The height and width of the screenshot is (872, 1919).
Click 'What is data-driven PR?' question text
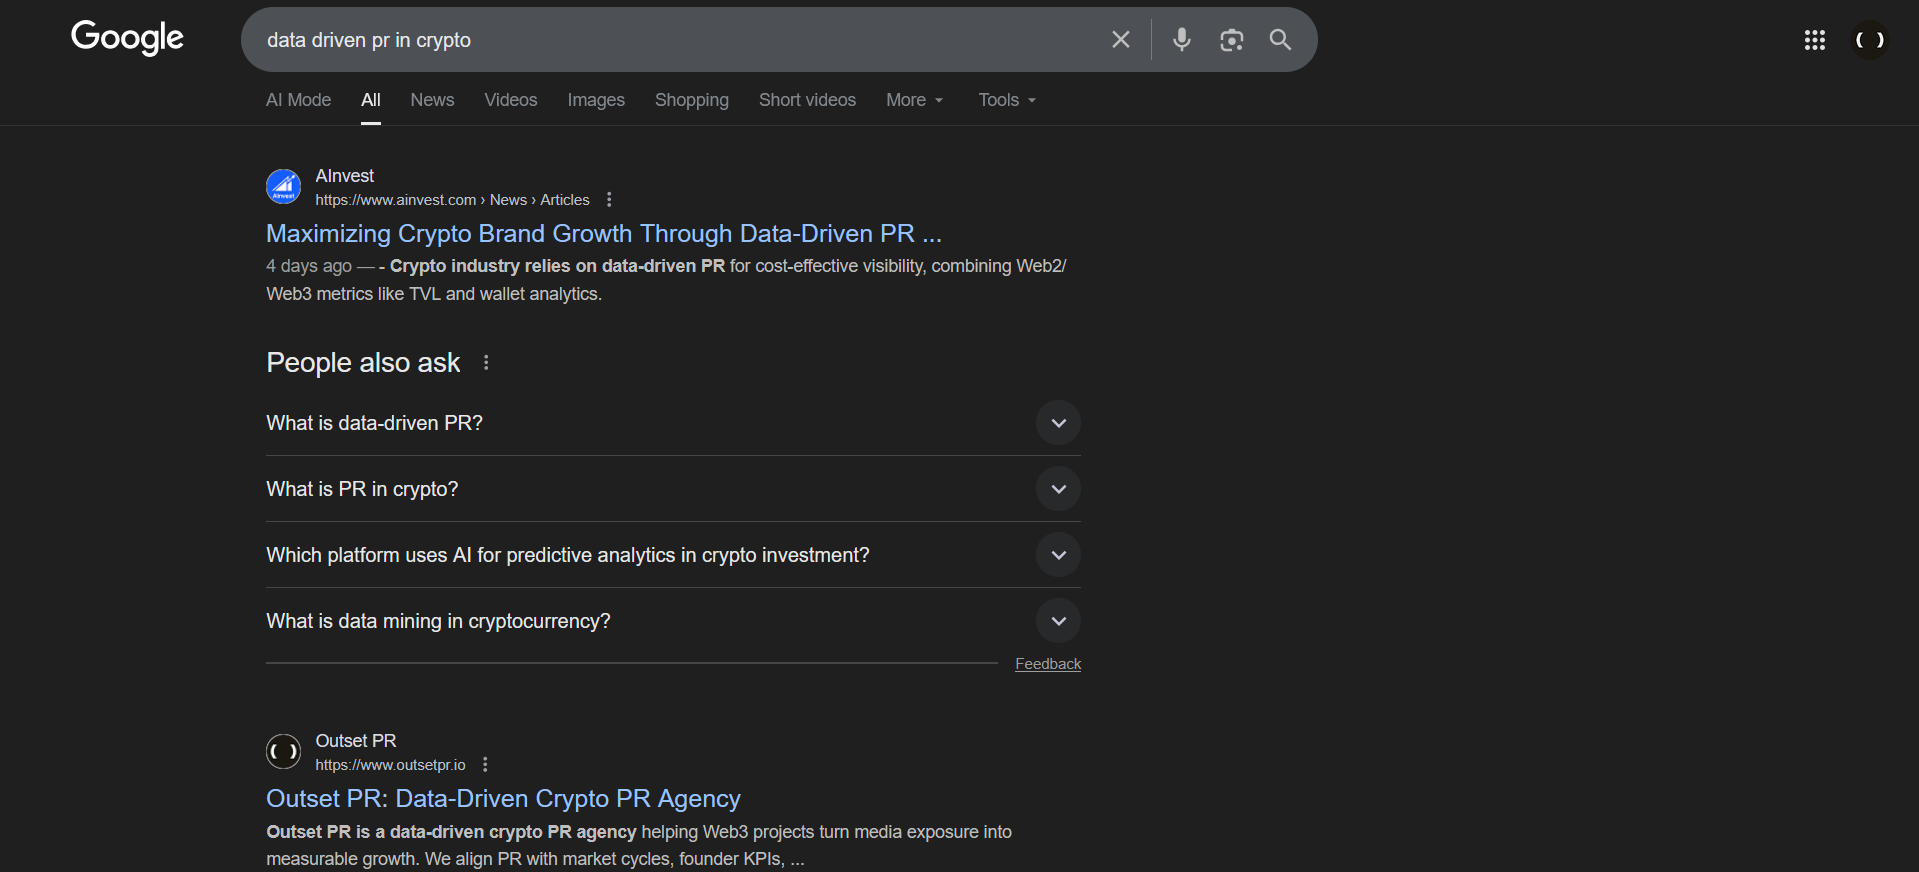[x=374, y=423]
